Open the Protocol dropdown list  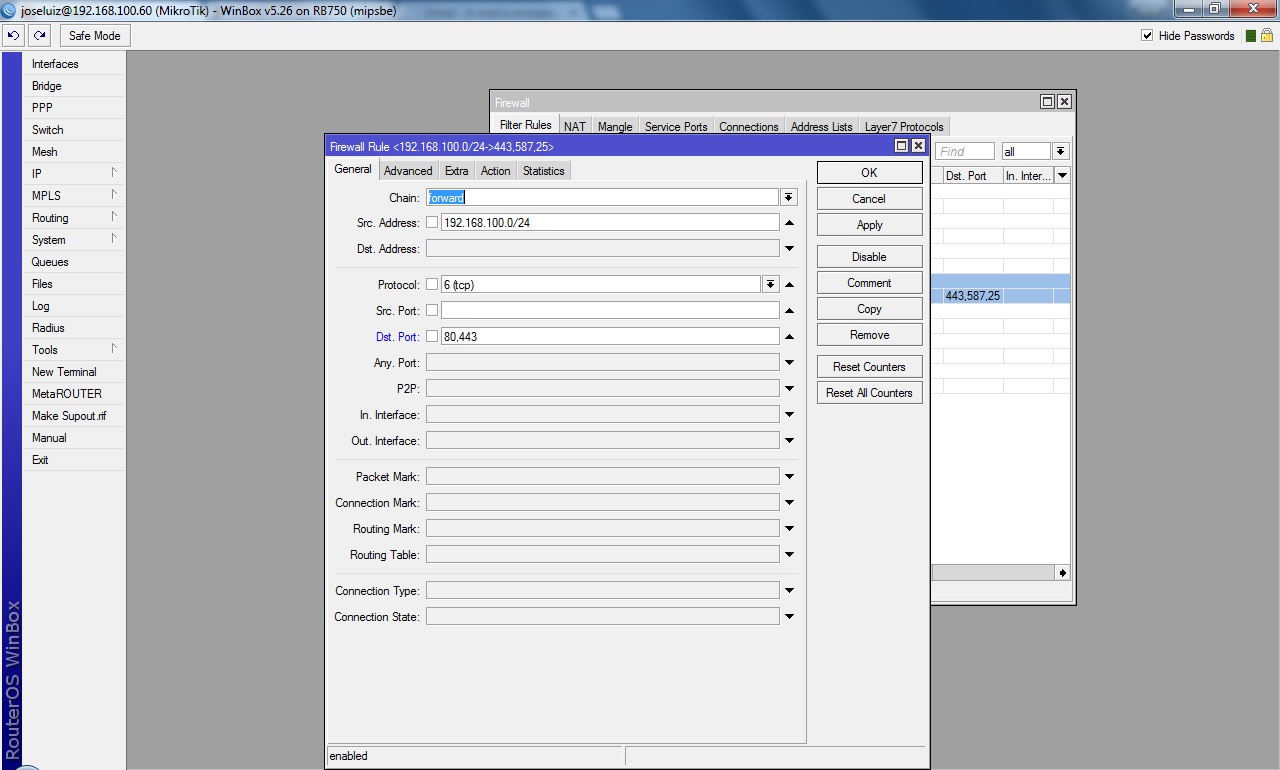click(x=770, y=285)
